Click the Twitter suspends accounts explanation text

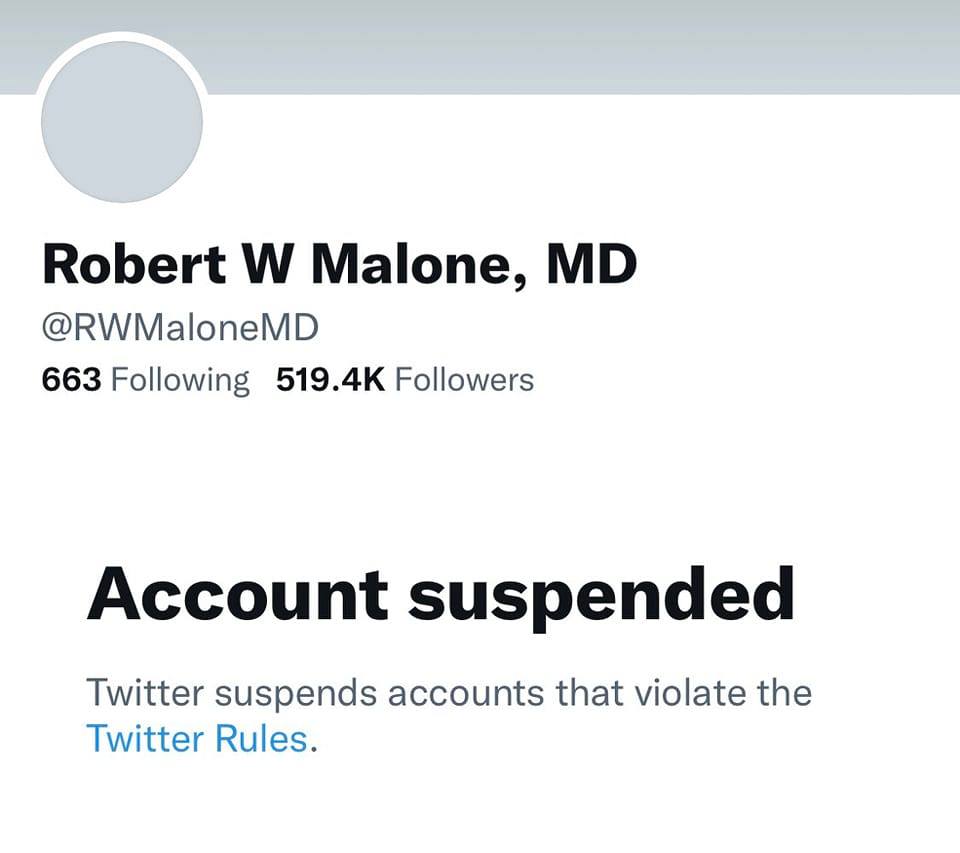(x=448, y=692)
